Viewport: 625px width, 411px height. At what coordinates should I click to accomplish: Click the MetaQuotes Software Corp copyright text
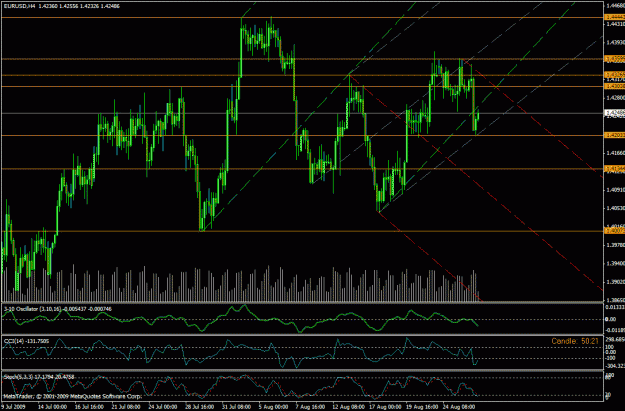73,397
